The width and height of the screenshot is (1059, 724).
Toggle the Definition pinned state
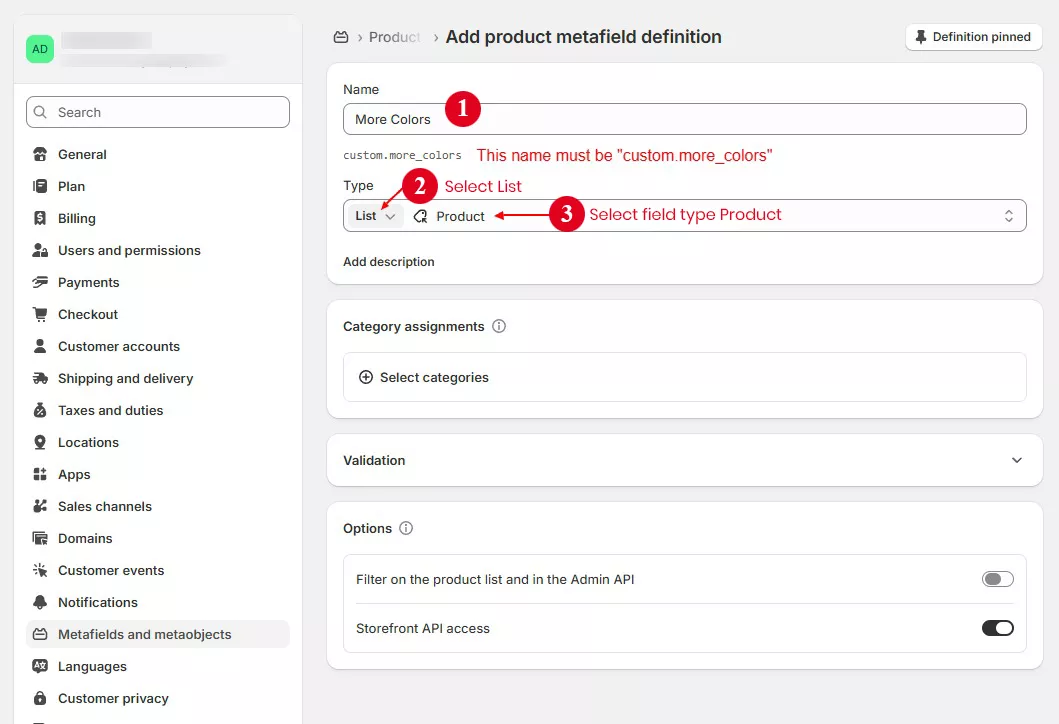tap(972, 36)
